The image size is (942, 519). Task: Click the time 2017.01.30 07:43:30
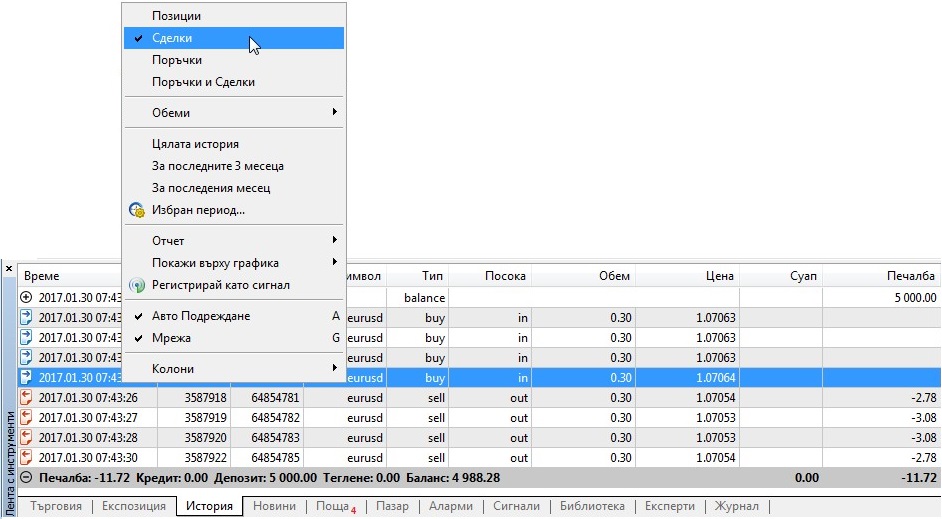tap(88, 458)
